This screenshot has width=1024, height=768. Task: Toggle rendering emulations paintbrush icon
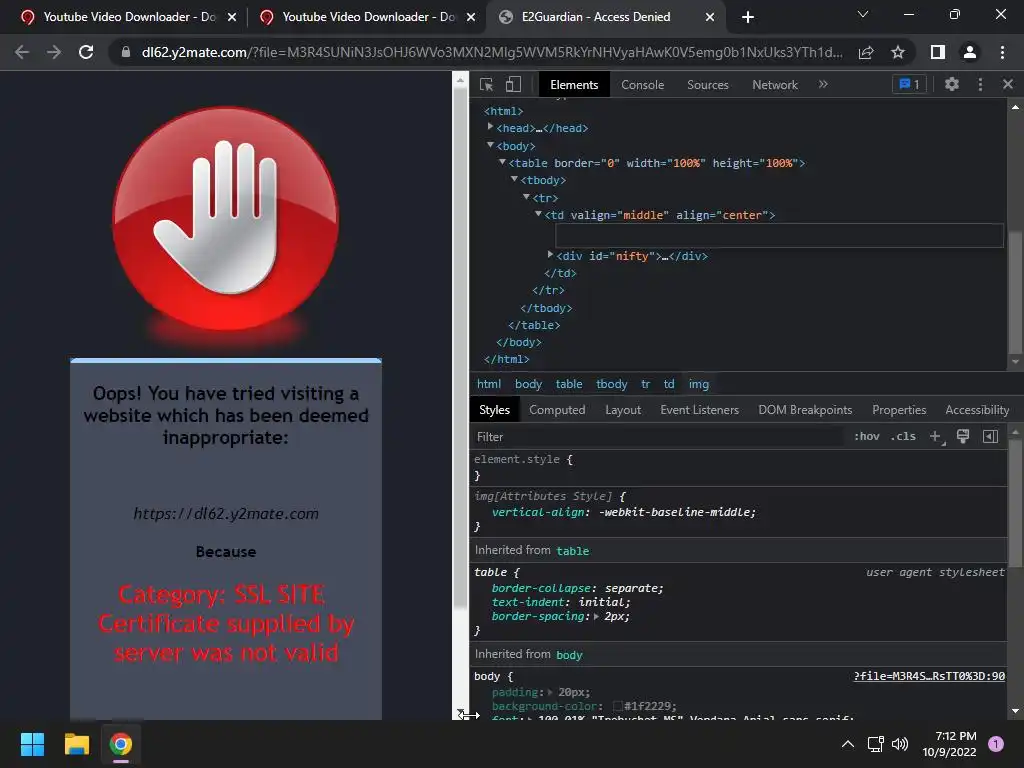[963, 436]
